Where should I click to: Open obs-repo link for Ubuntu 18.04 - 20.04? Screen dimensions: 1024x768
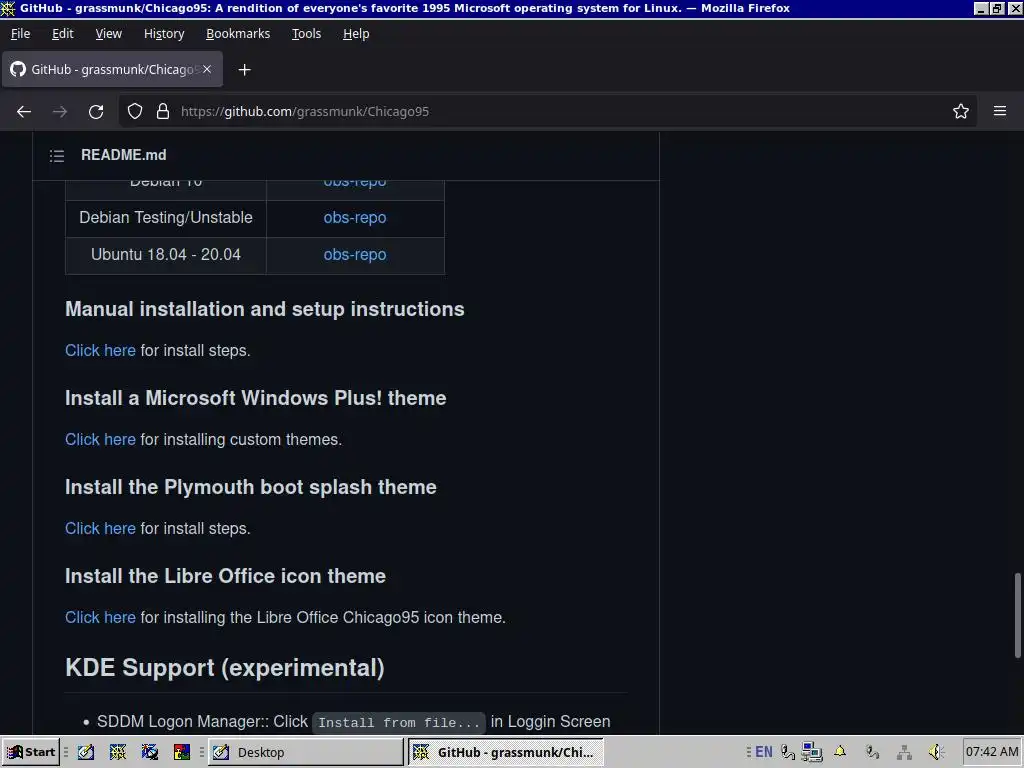(355, 255)
